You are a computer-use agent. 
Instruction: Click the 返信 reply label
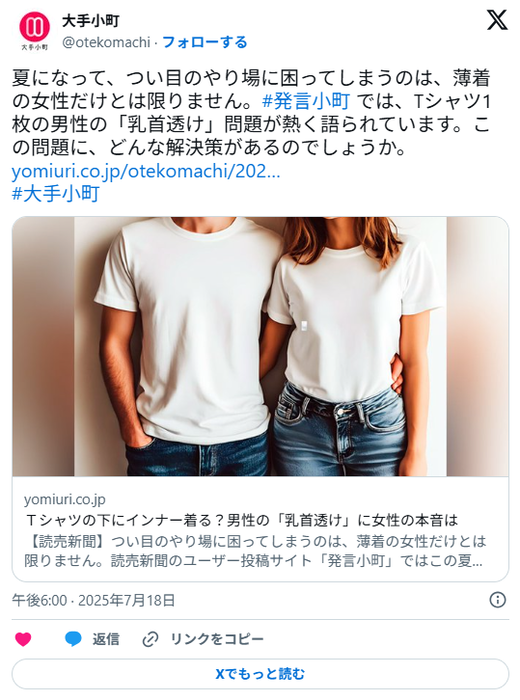106,639
